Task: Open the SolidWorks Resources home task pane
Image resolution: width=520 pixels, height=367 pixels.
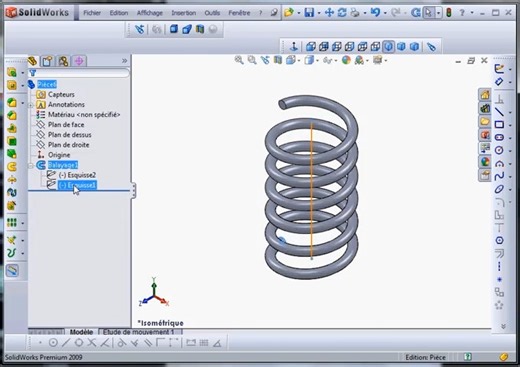Action: point(485,95)
